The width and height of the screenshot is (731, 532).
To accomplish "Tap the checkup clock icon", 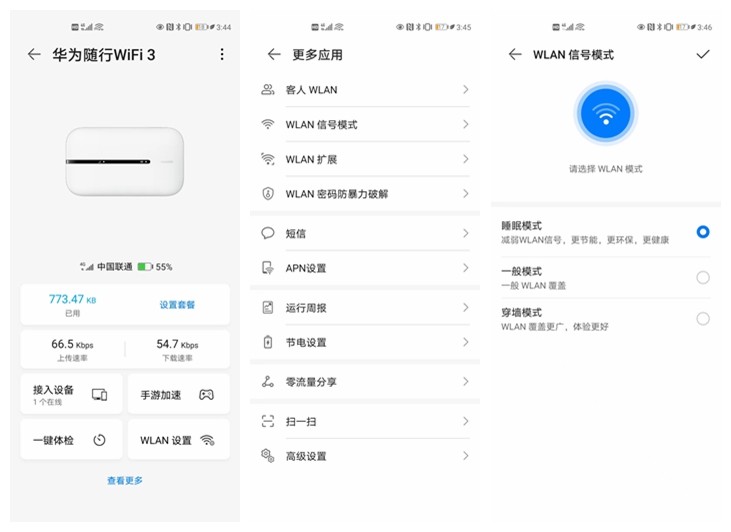I will click(x=99, y=440).
